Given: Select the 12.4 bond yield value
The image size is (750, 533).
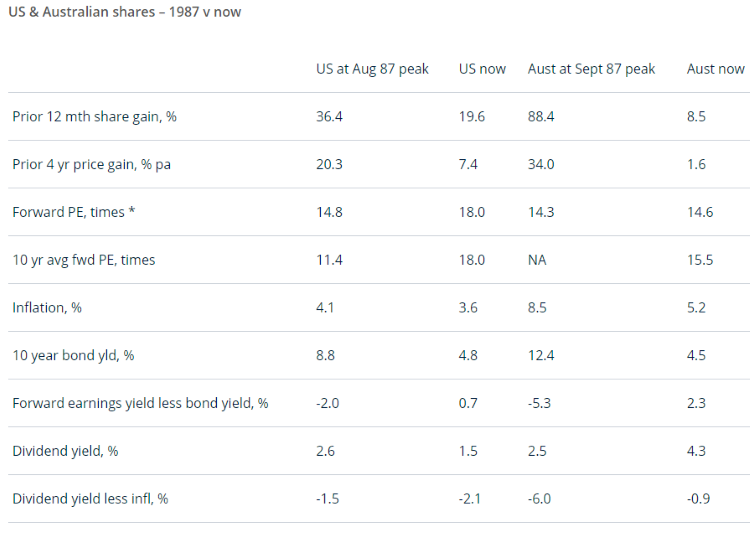Looking at the screenshot, I should point(541,355).
